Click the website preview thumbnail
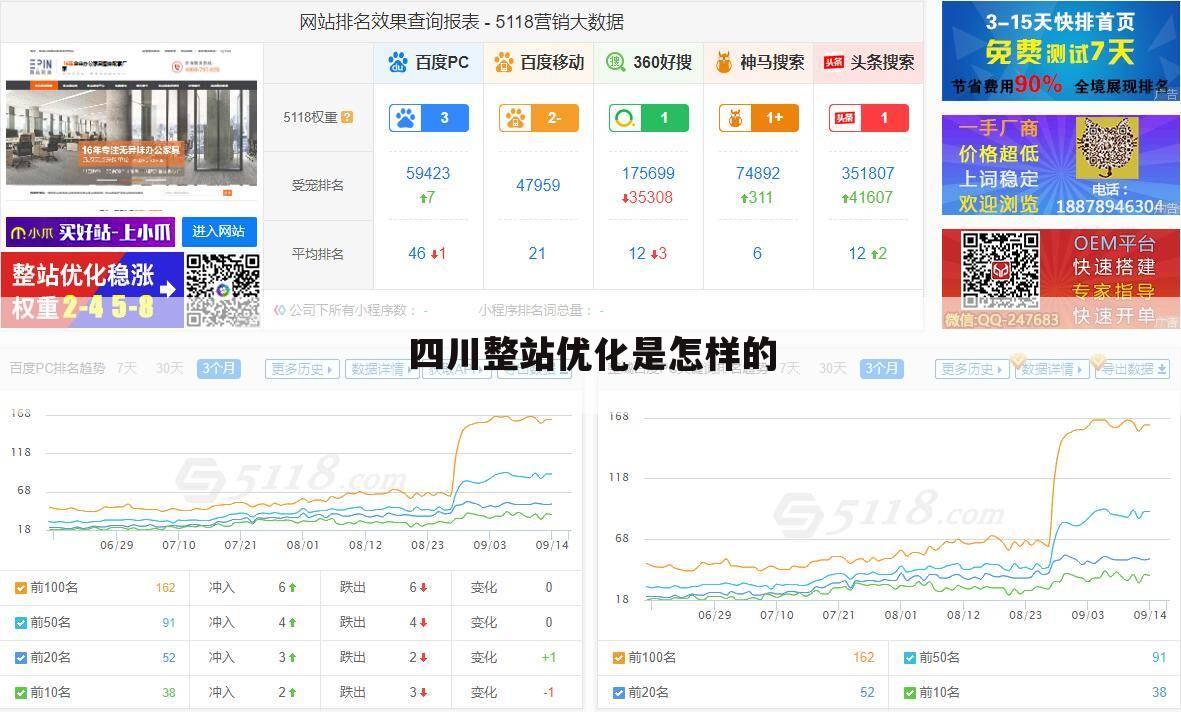Screen dimensions: 1181x712 [132, 130]
